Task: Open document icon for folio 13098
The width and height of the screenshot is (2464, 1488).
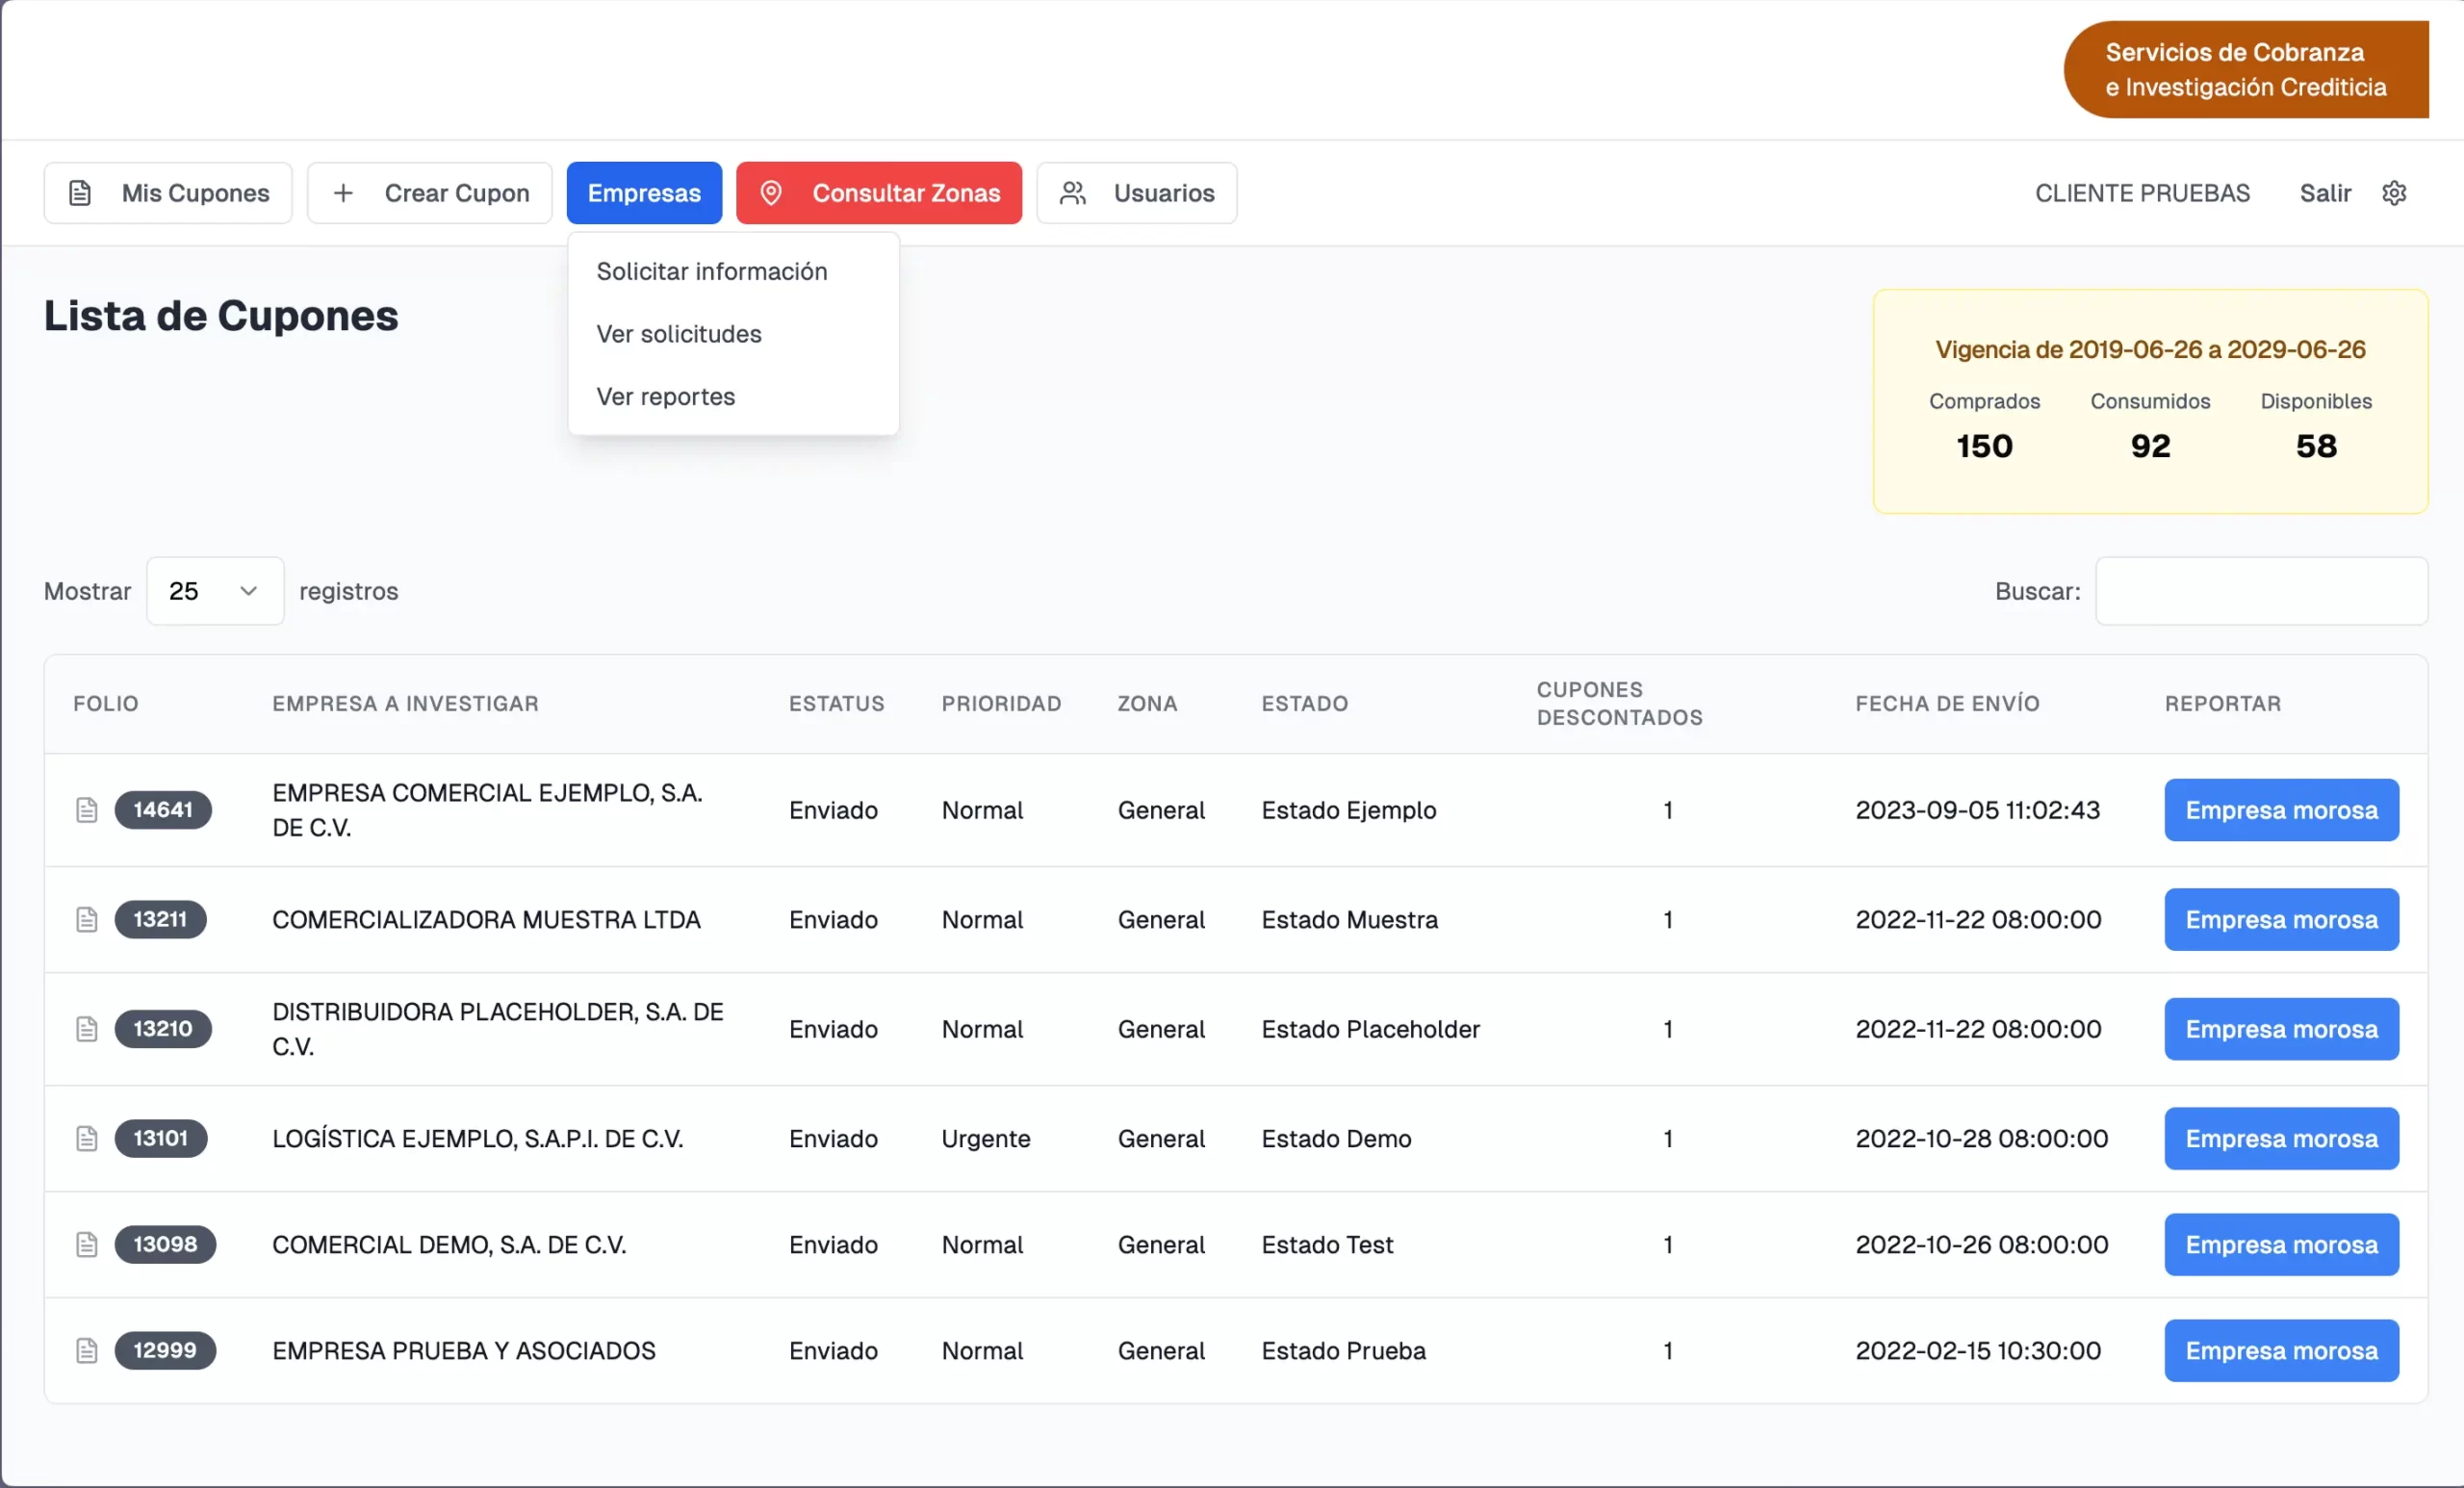Action: coord(87,1244)
